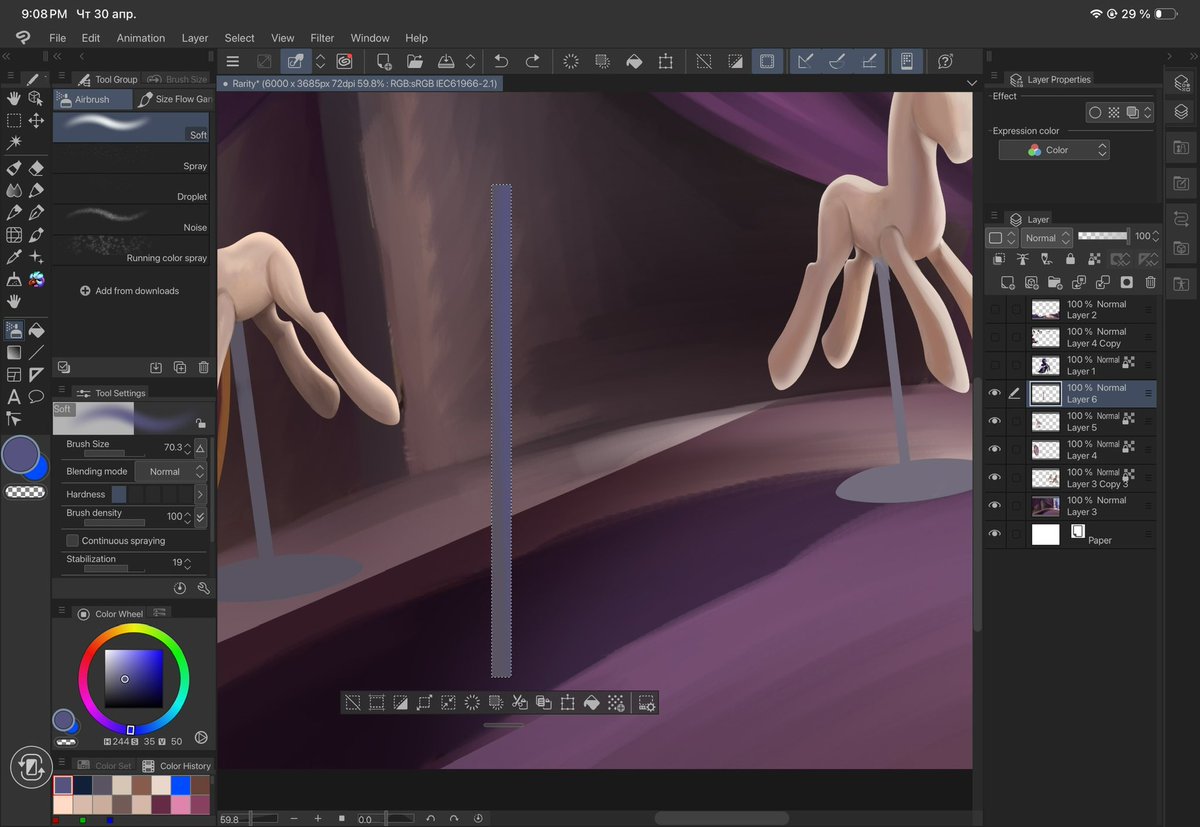Hide Layer 4 with its eye icon

(994, 450)
